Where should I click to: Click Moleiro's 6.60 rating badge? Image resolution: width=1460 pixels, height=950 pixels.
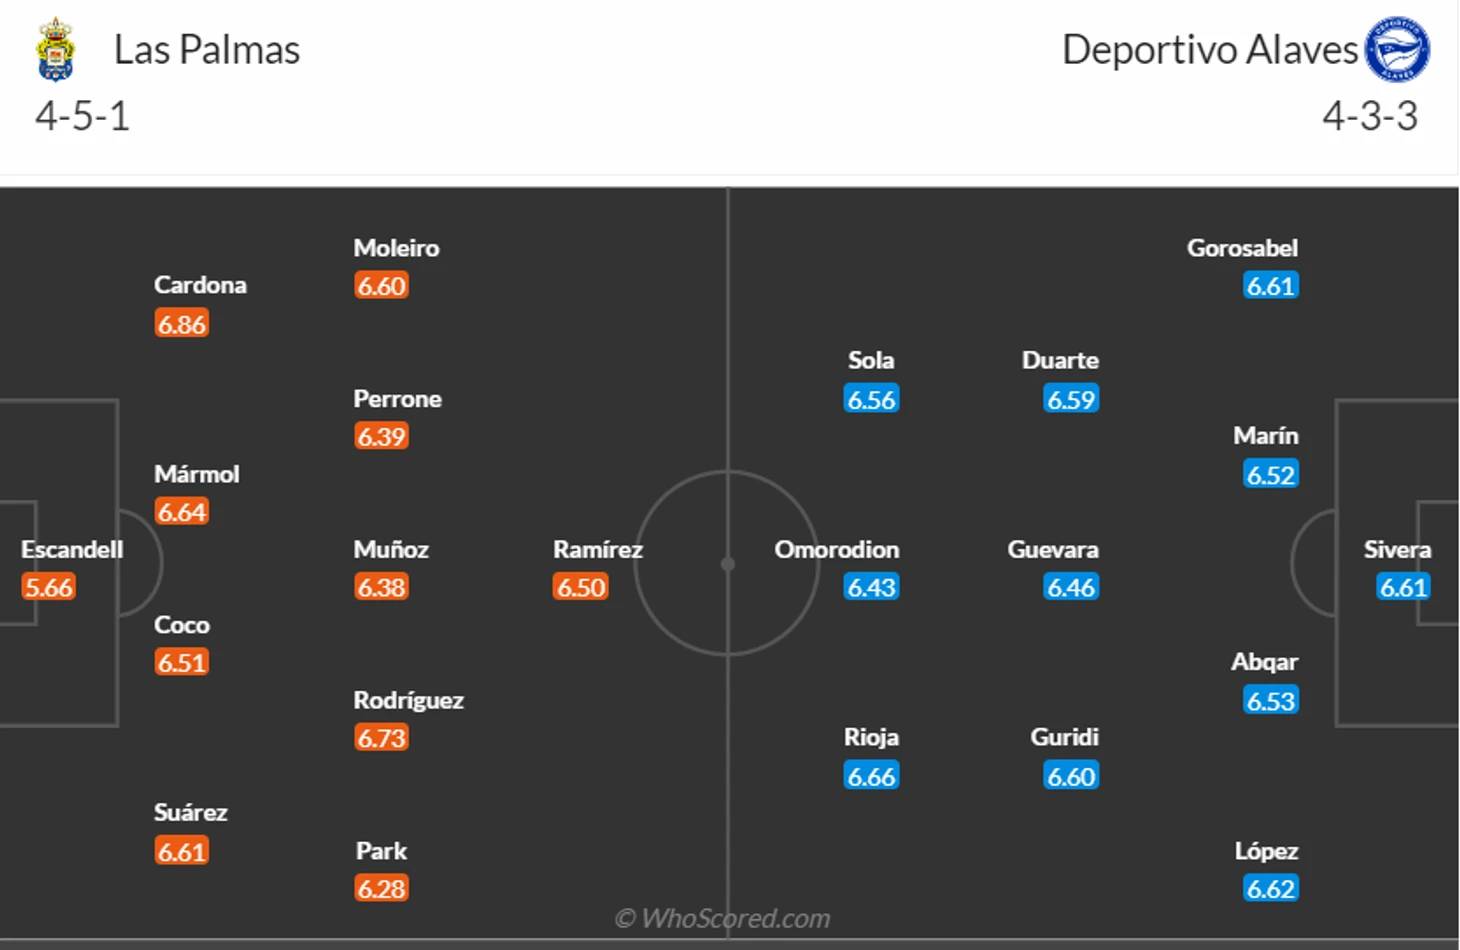coord(381,286)
